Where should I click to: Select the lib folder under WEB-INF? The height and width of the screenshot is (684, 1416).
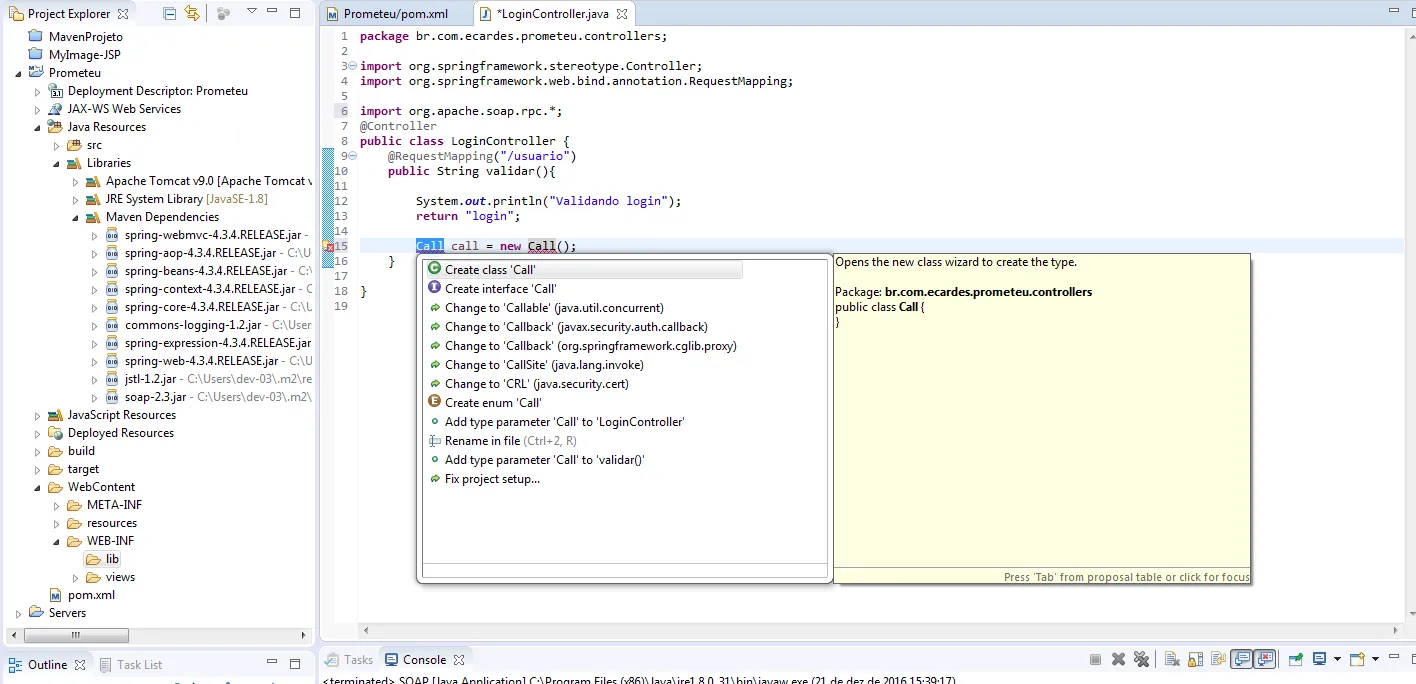coord(112,559)
